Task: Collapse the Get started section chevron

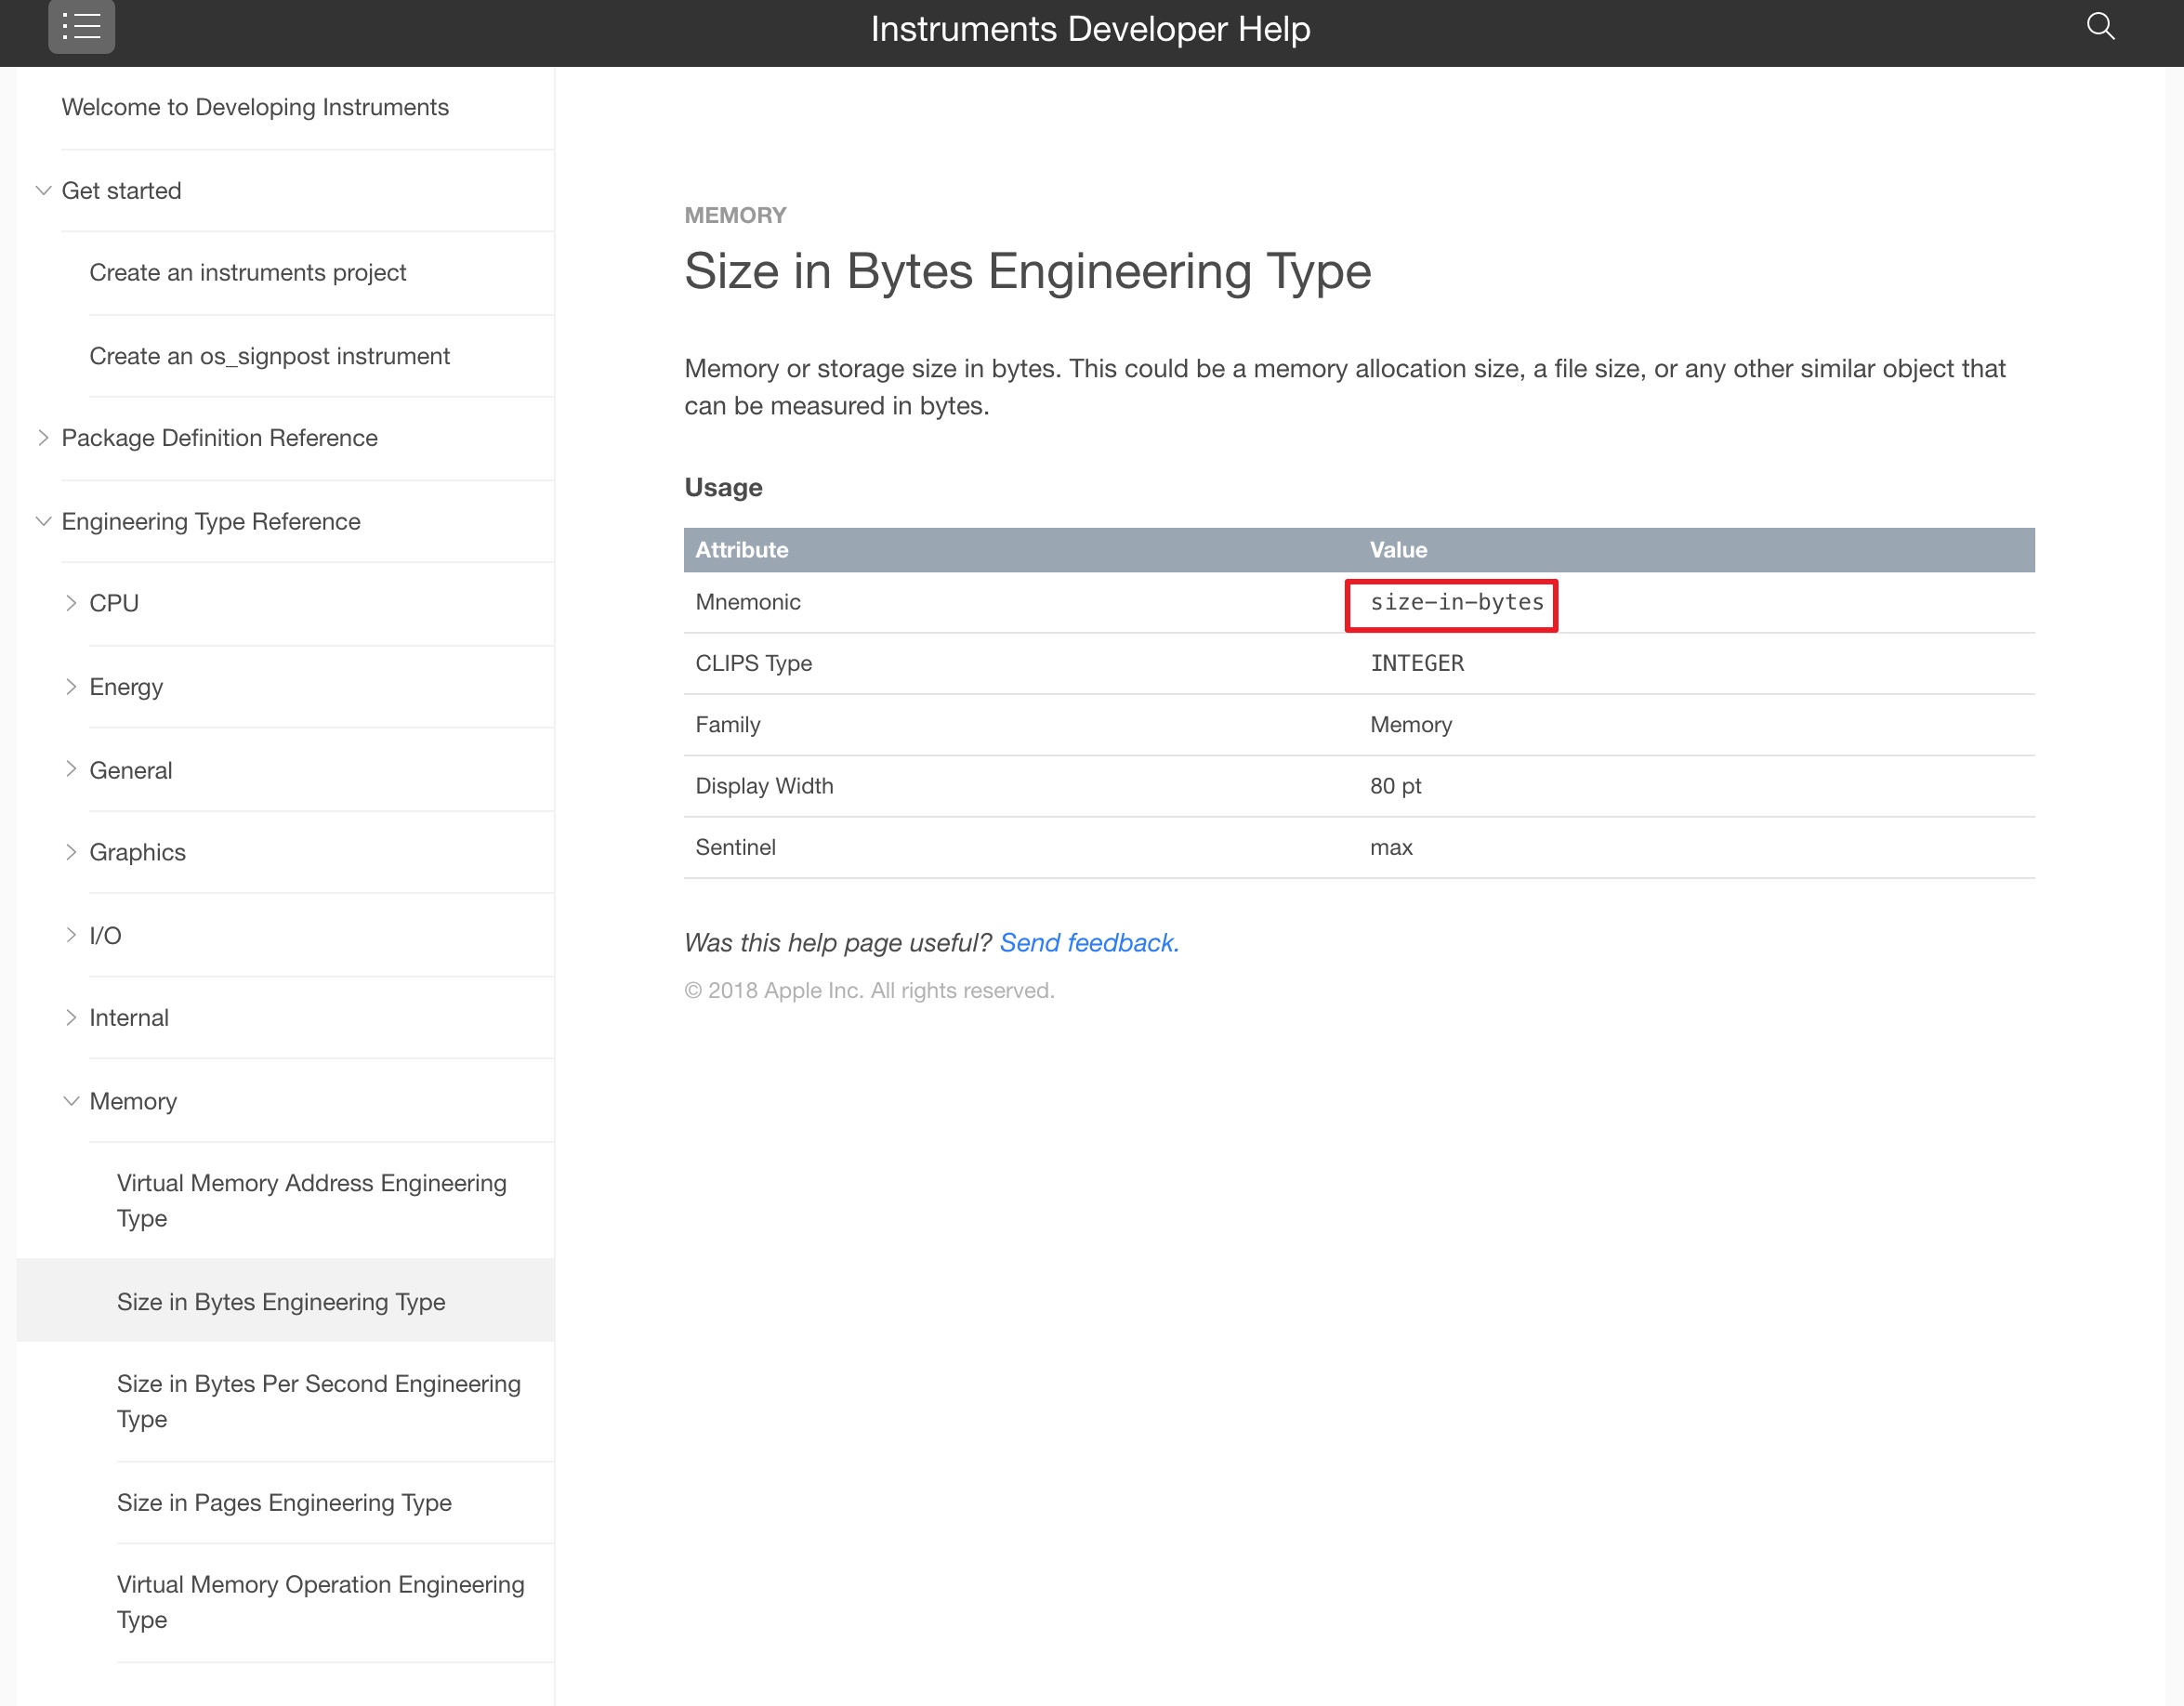Action: pos(43,190)
